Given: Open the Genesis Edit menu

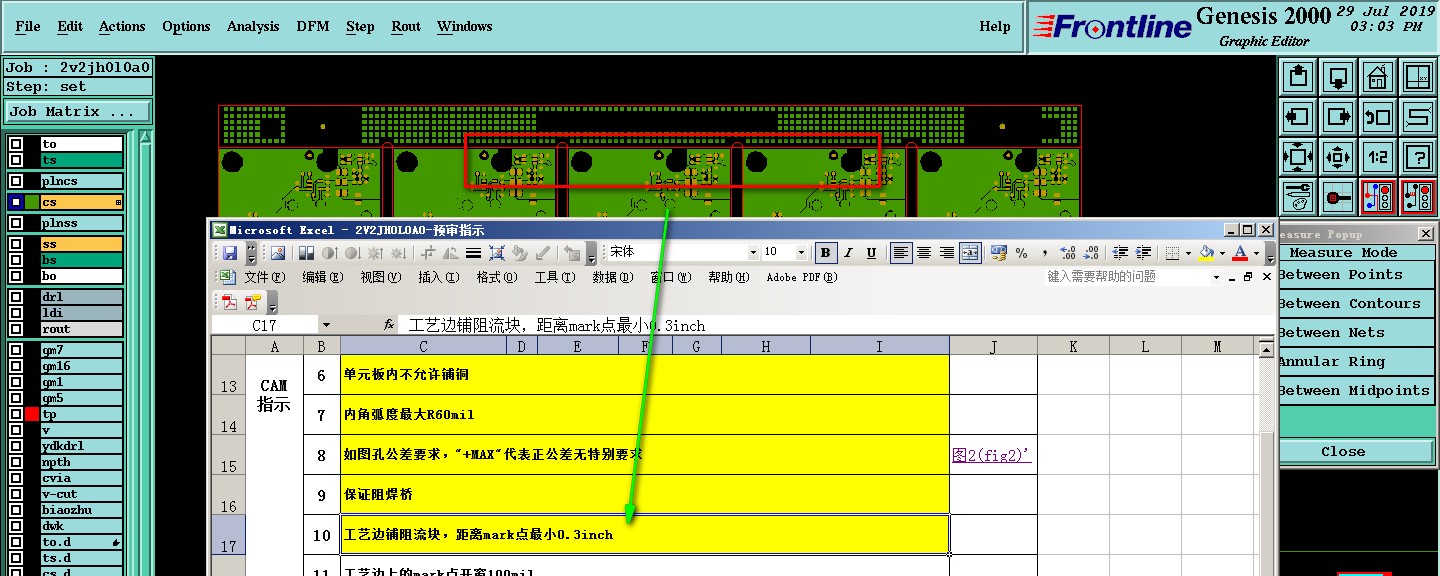Looking at the screenshot, I should click(x=70, y=27).
